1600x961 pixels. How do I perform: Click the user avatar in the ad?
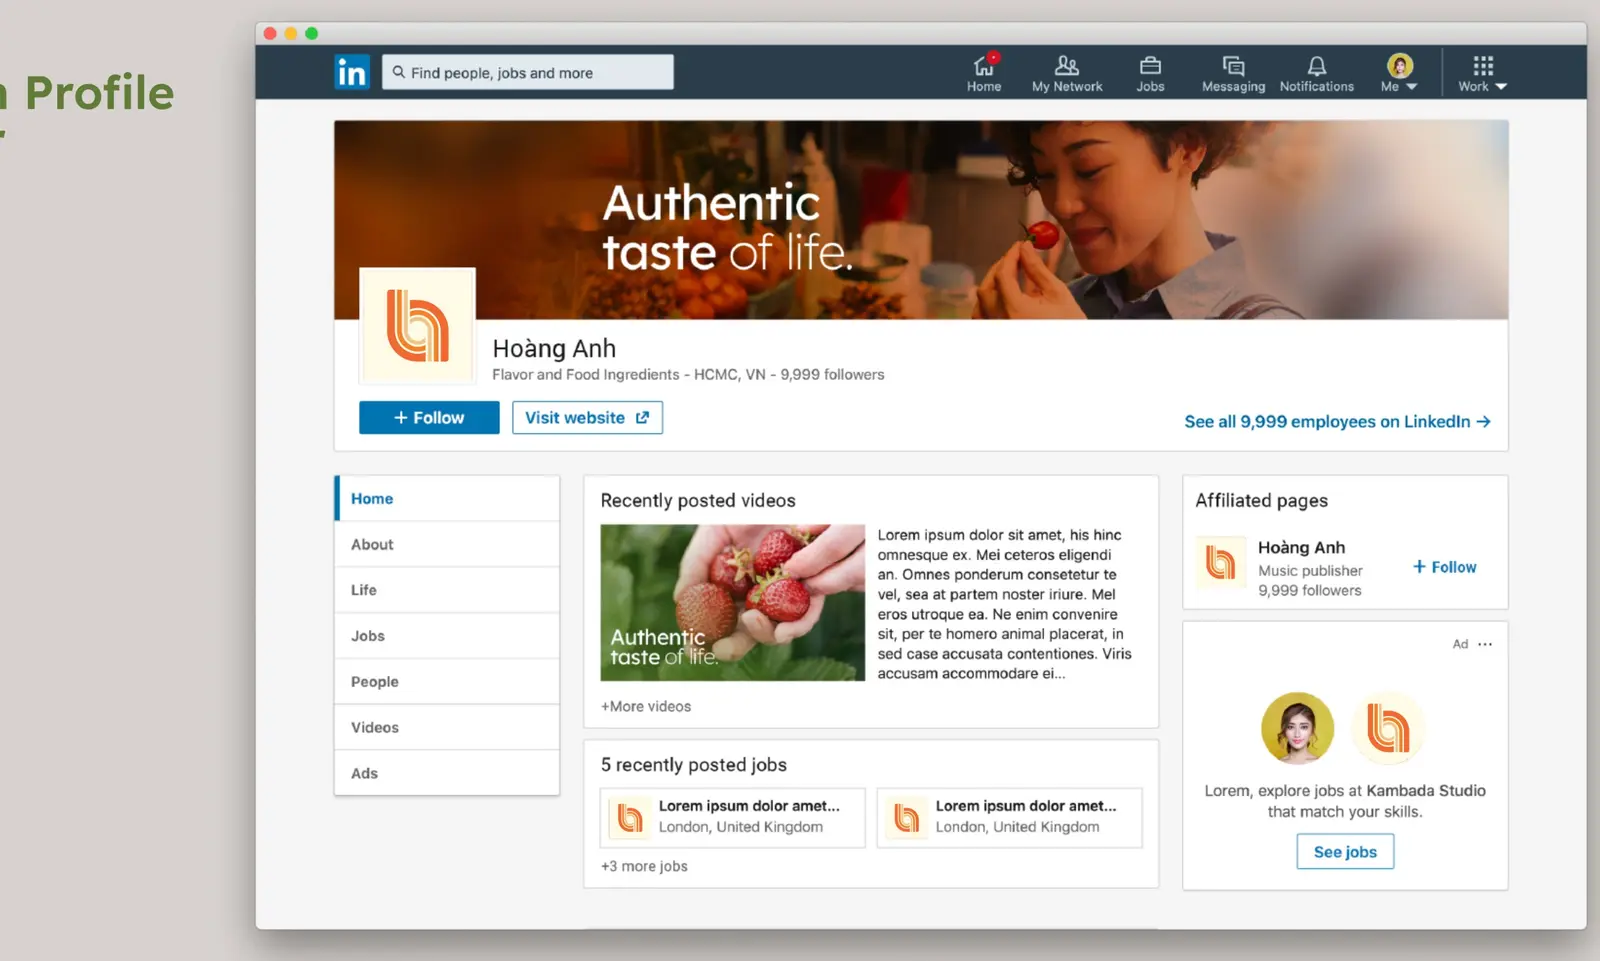[x=1297, y=728]
